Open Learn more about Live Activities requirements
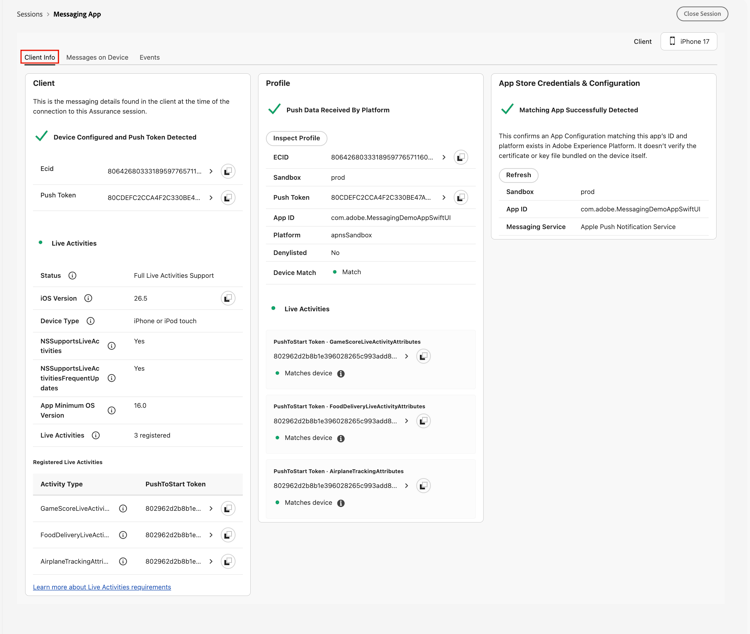Screen dimensions: 750x634 point(102,587)
